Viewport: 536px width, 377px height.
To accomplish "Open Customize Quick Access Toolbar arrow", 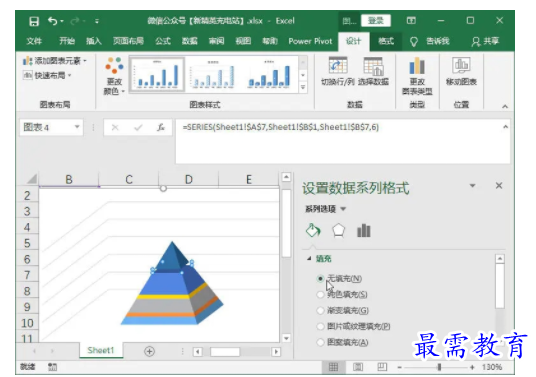I will point(97,22).
